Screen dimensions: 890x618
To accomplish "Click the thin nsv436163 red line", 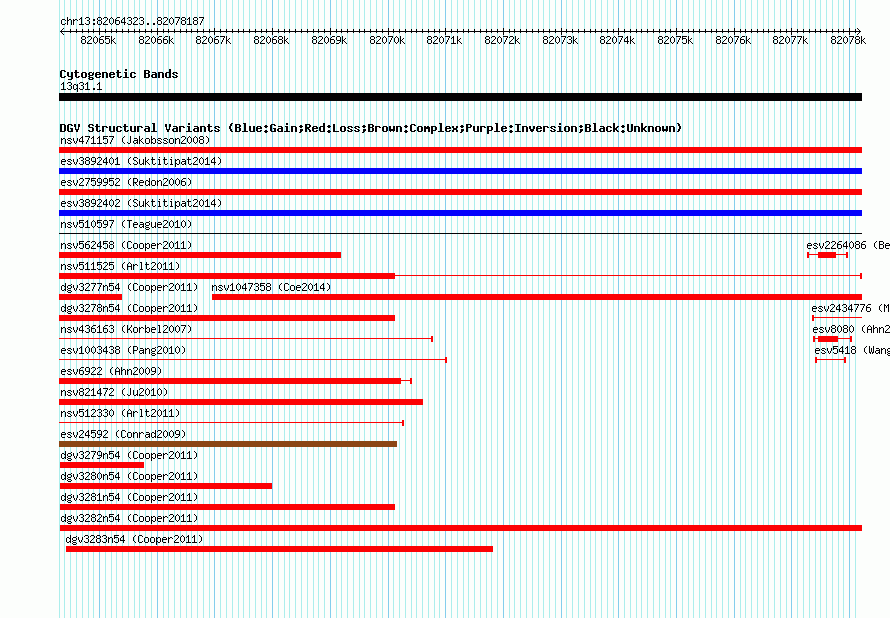I will tap(246, 339).
